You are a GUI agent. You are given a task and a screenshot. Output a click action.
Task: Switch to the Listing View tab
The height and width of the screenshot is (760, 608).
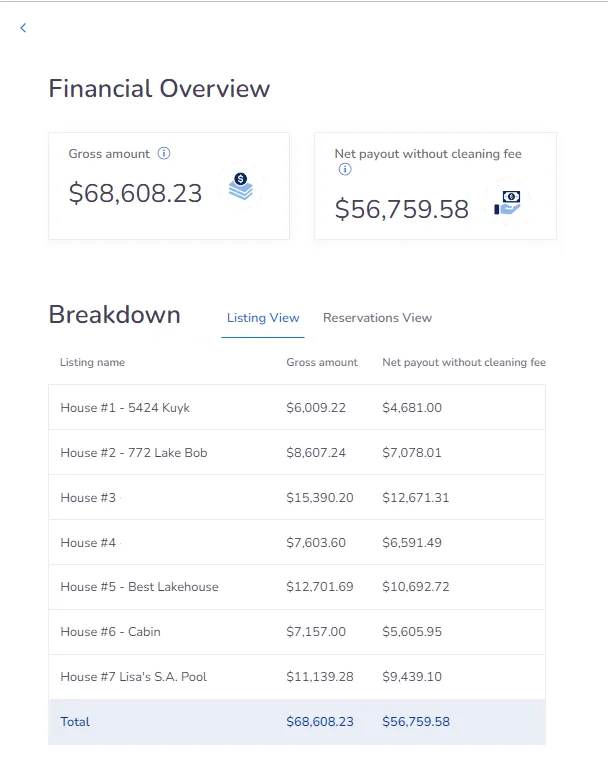click(263, 318)
